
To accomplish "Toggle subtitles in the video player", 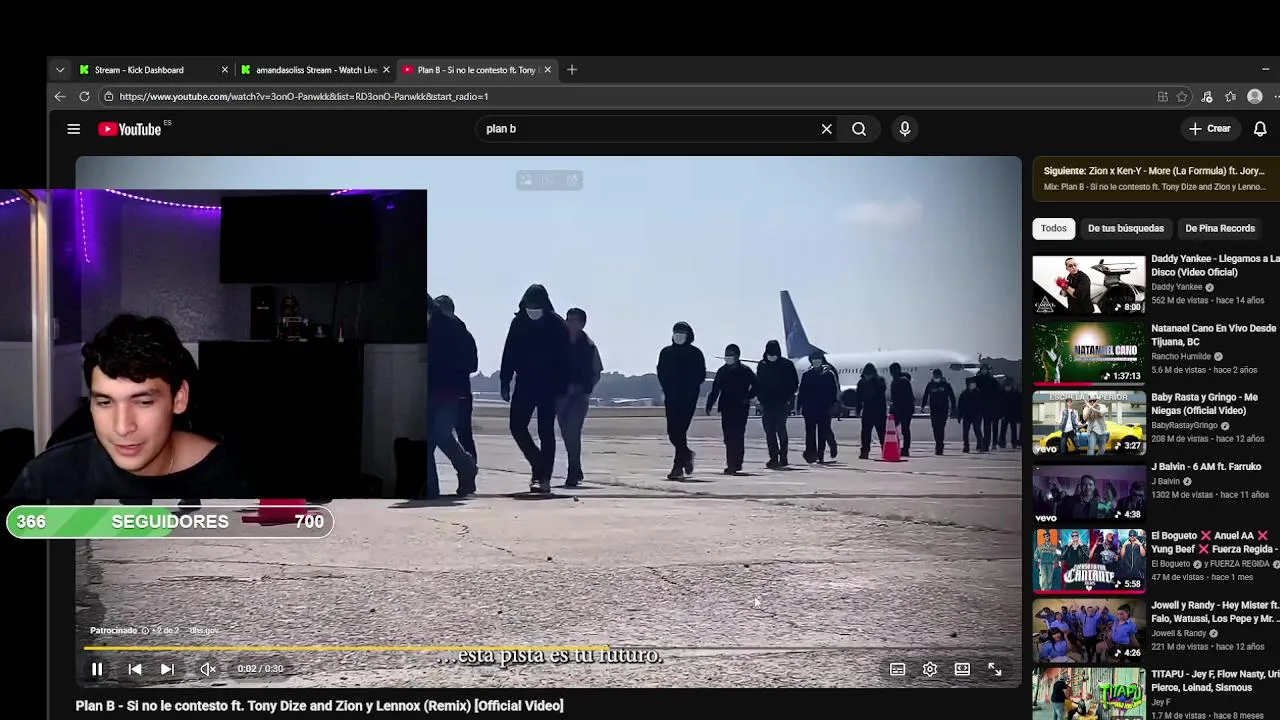I will [x=897, y=669].
